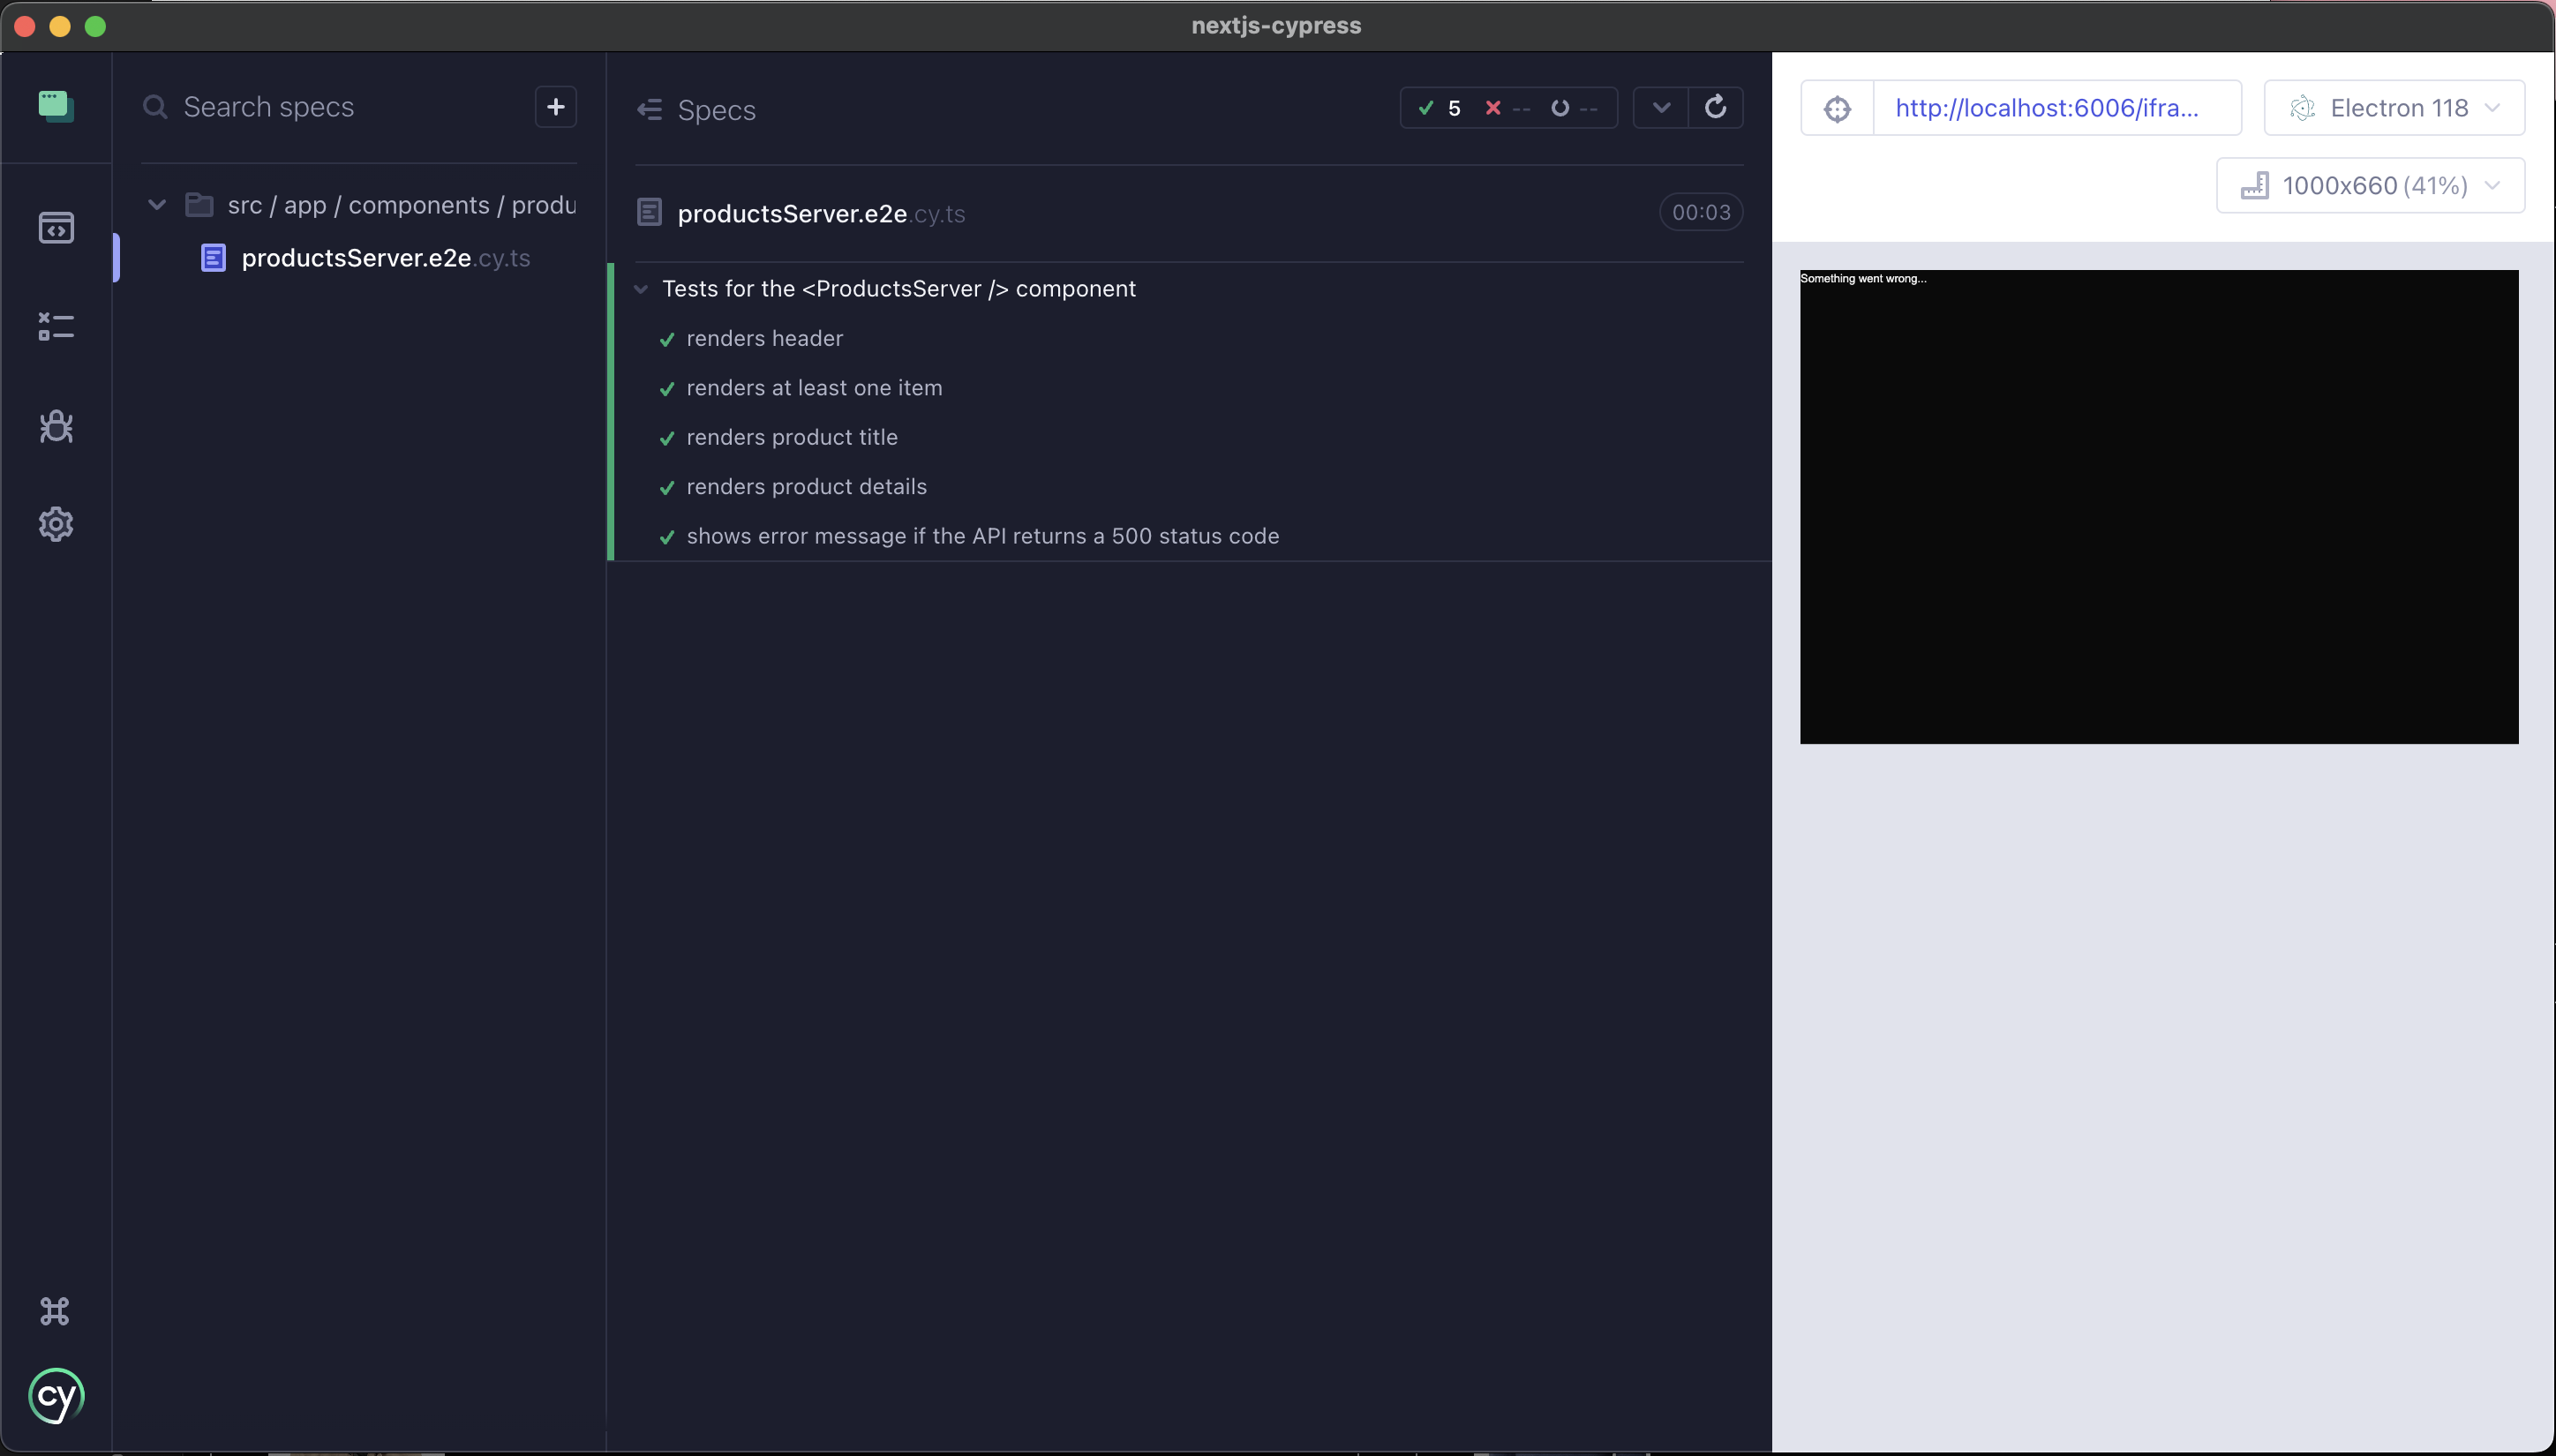Click the 00:03 duration badge

[x=1701, y=213]
